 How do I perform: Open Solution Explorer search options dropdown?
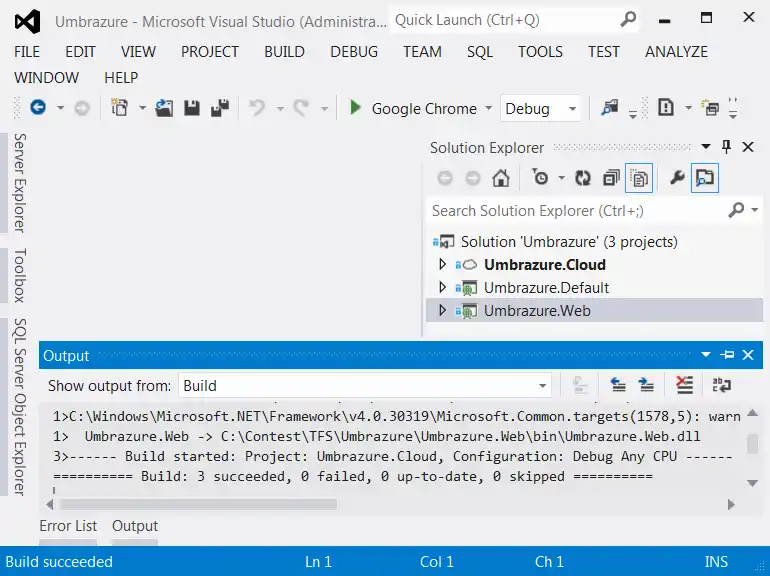tap(755, 210)
